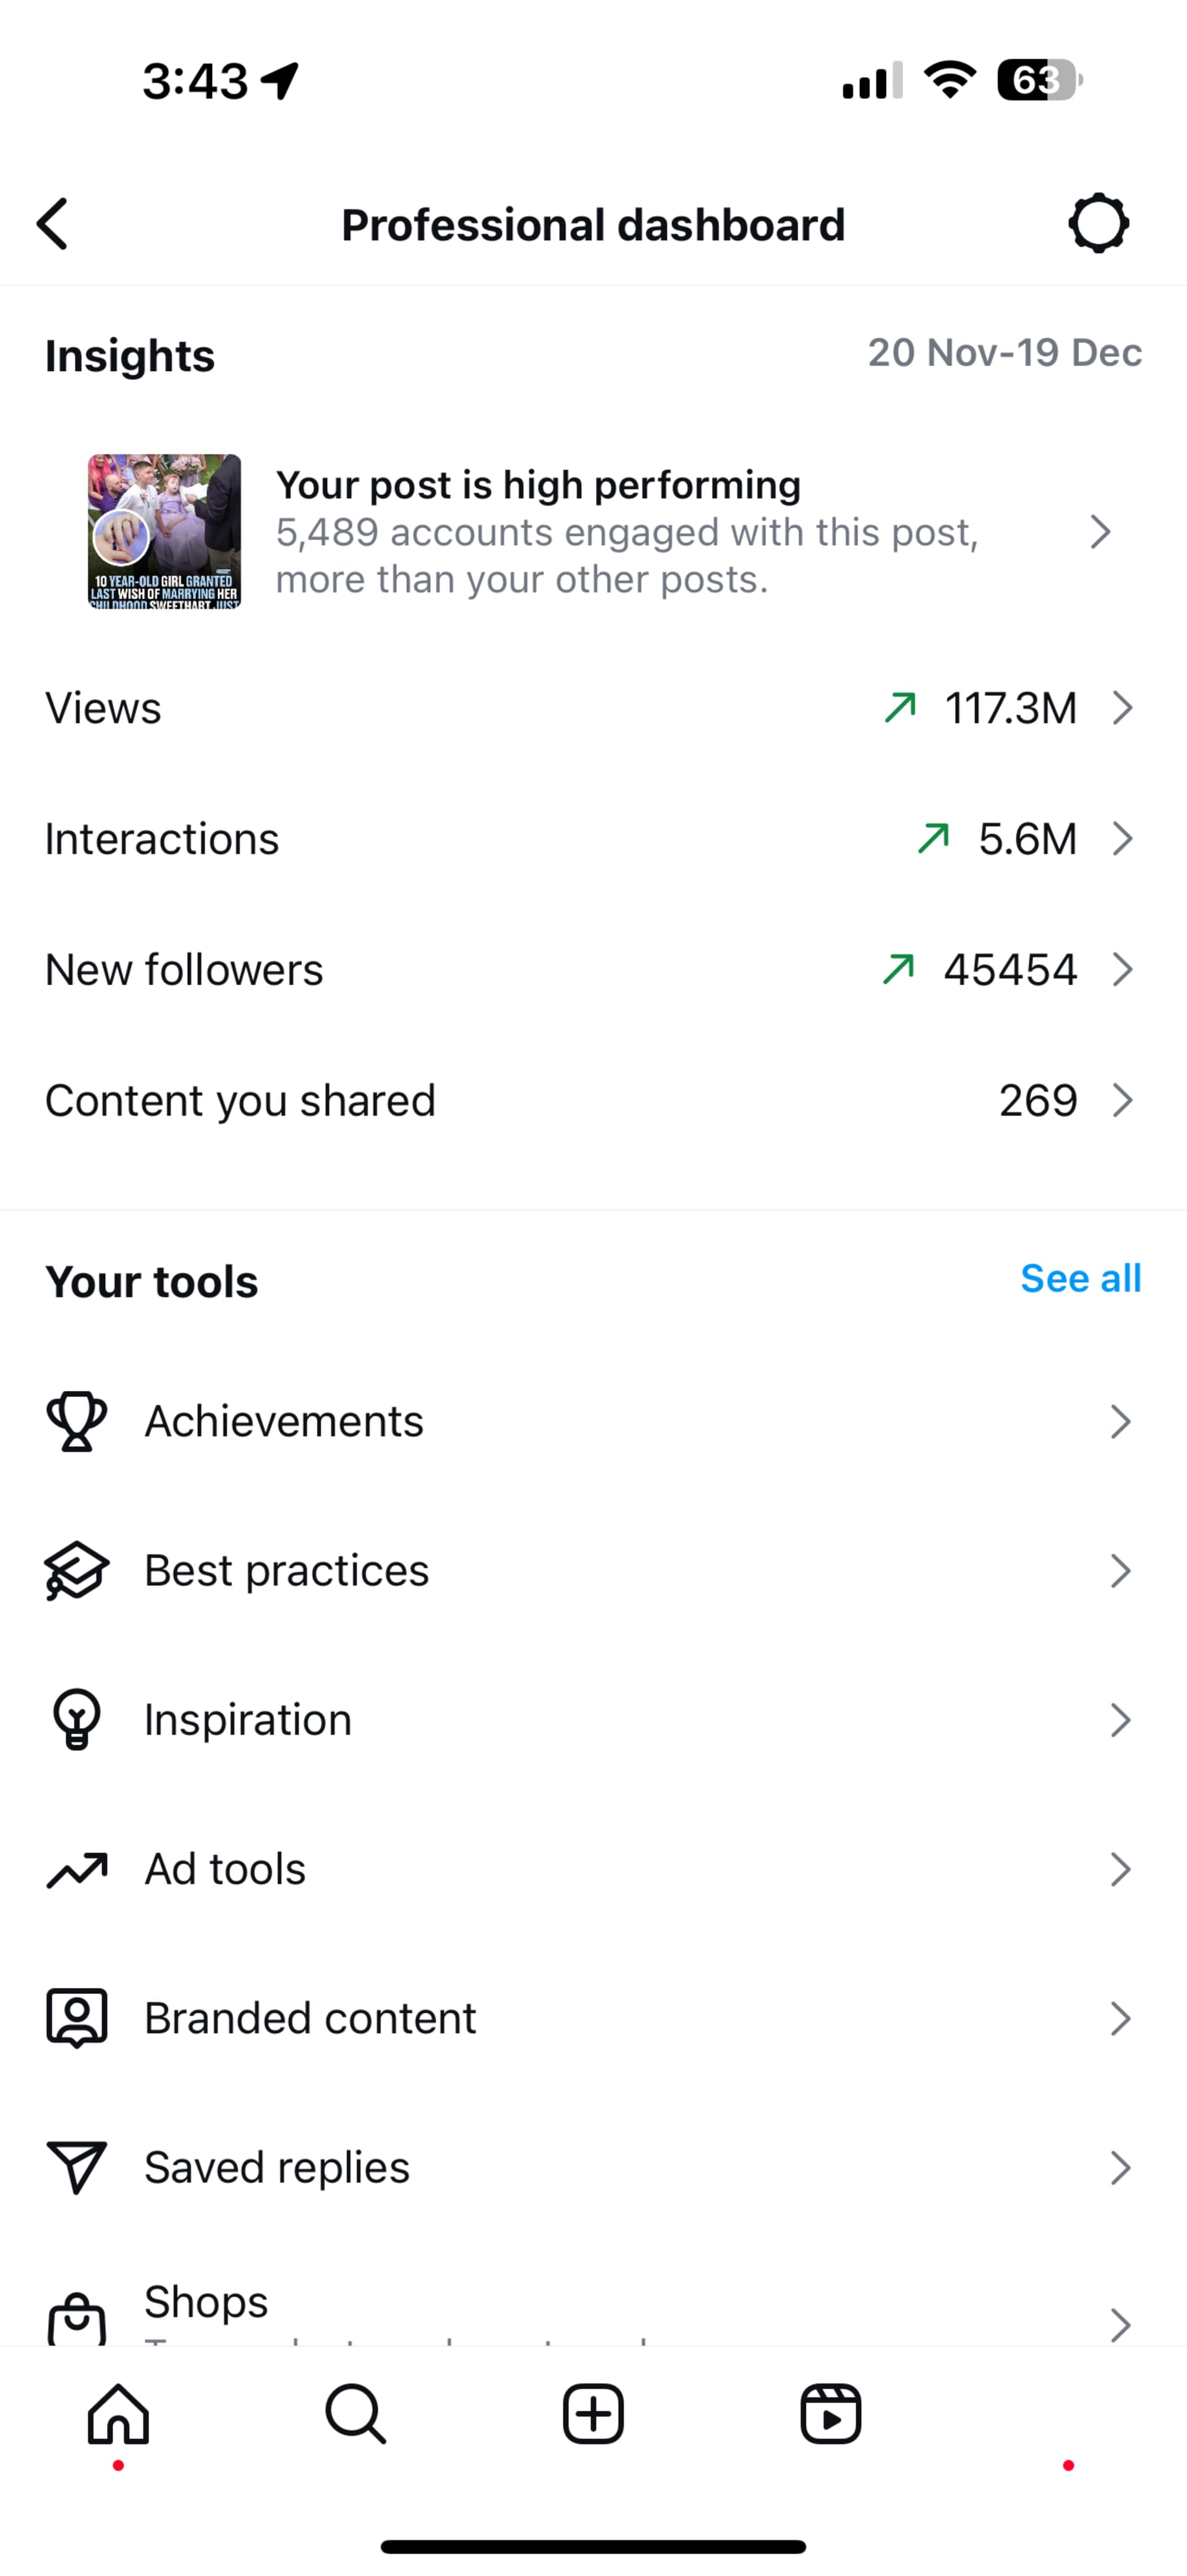Tap the Saved replies paper plane icon
This screenshot has width=1187, height=2576.
point(76,2167)
